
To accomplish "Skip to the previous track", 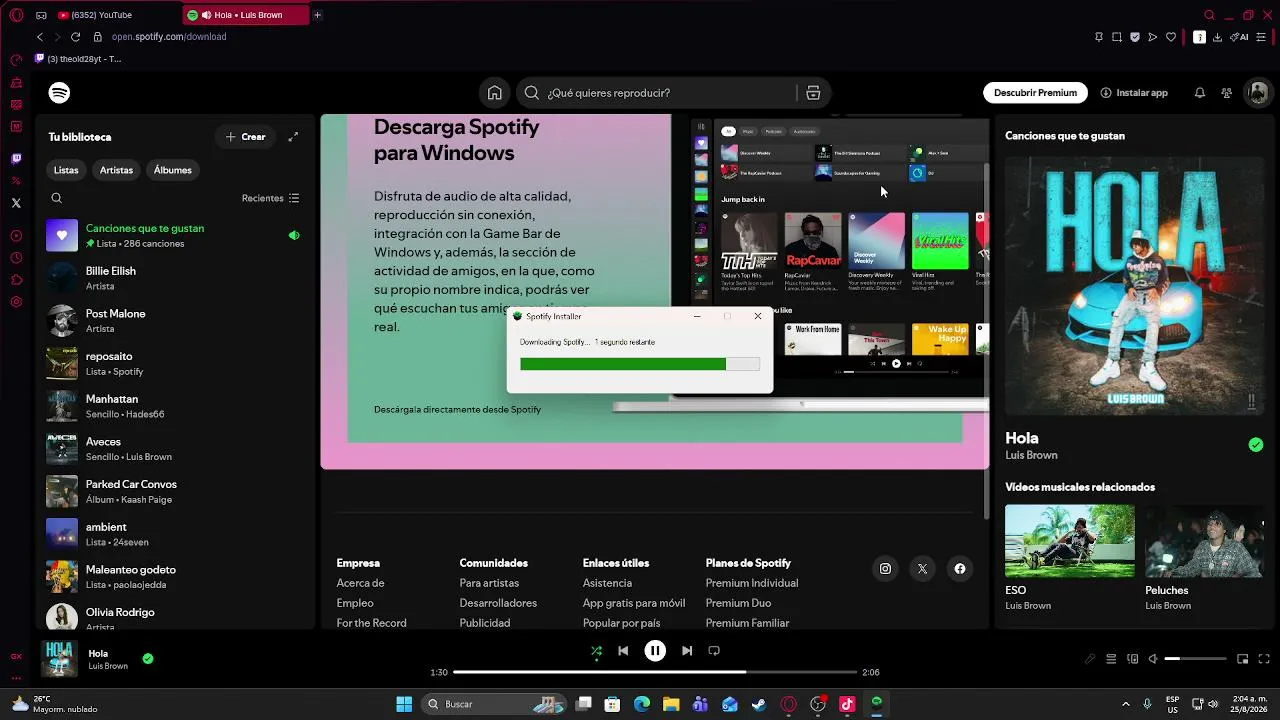I will (623, 651).
